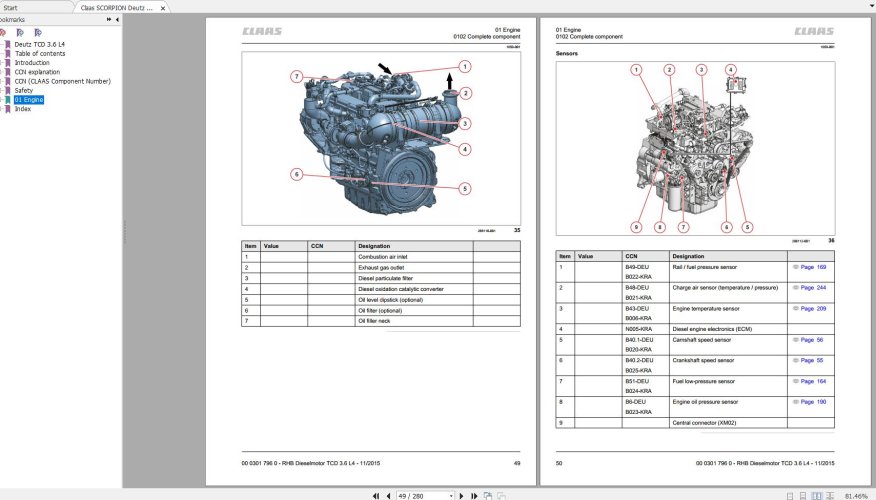Click the 'Oil filter (optional)' table cell

[x=414, y=311]
